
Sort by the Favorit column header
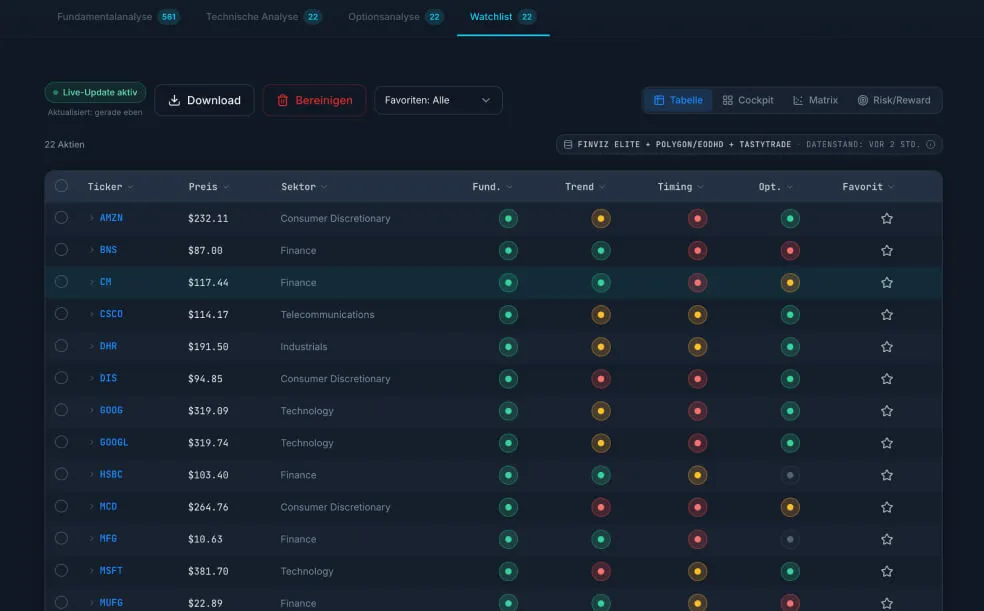click(x=868, y=187)
